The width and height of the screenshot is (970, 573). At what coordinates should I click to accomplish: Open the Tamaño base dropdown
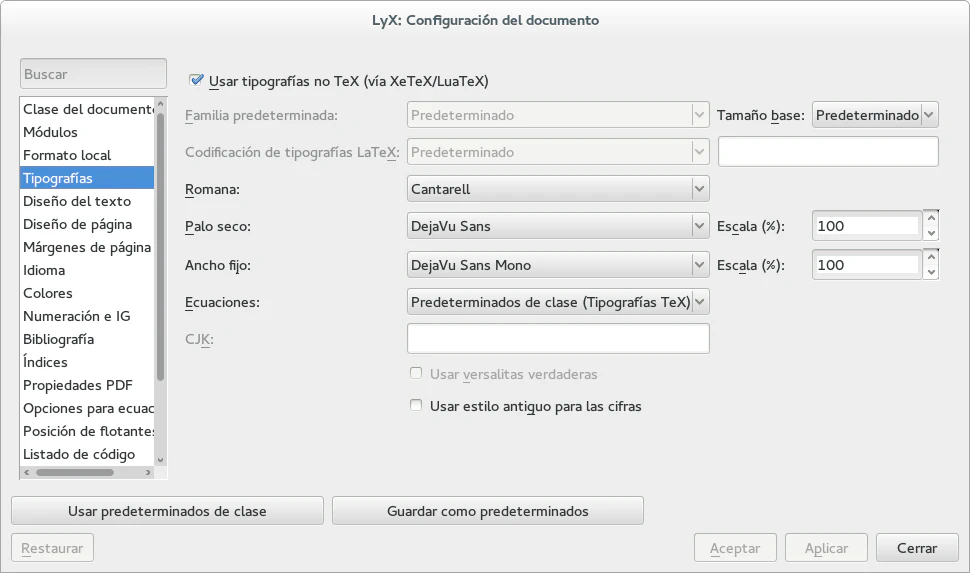tap(875, 115)
